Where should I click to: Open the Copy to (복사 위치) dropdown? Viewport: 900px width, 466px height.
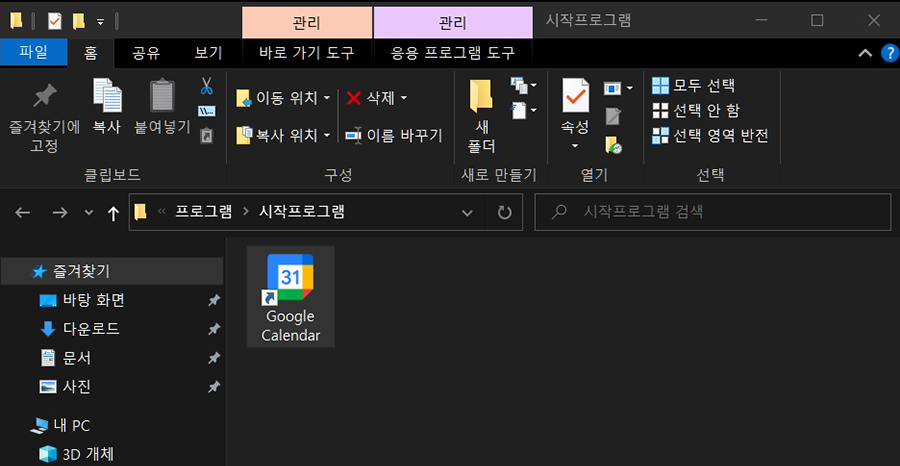pos(283,135)
